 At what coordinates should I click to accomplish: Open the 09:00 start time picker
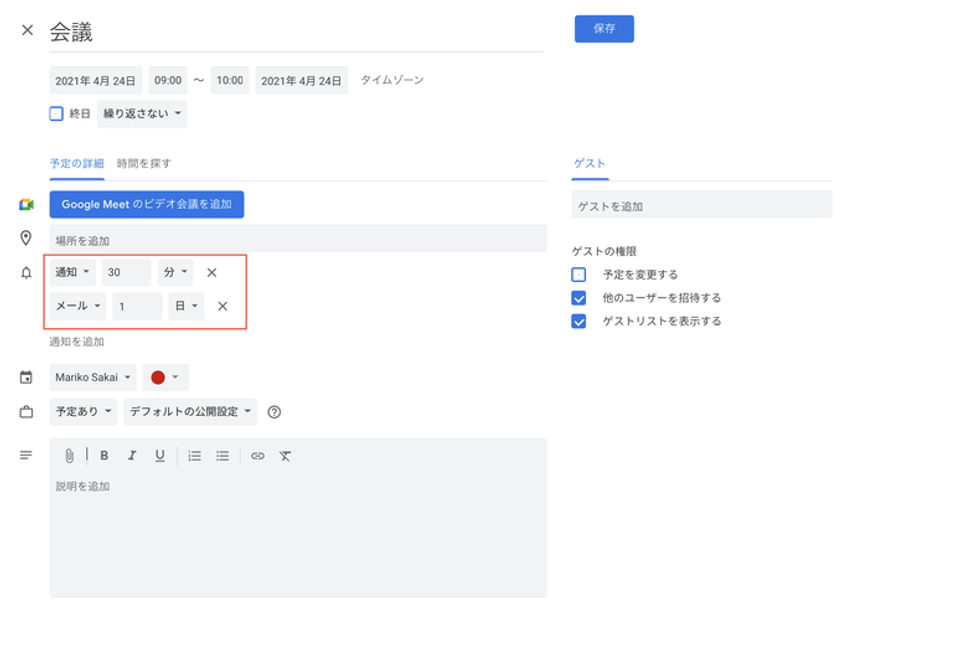tap(168, 80)
